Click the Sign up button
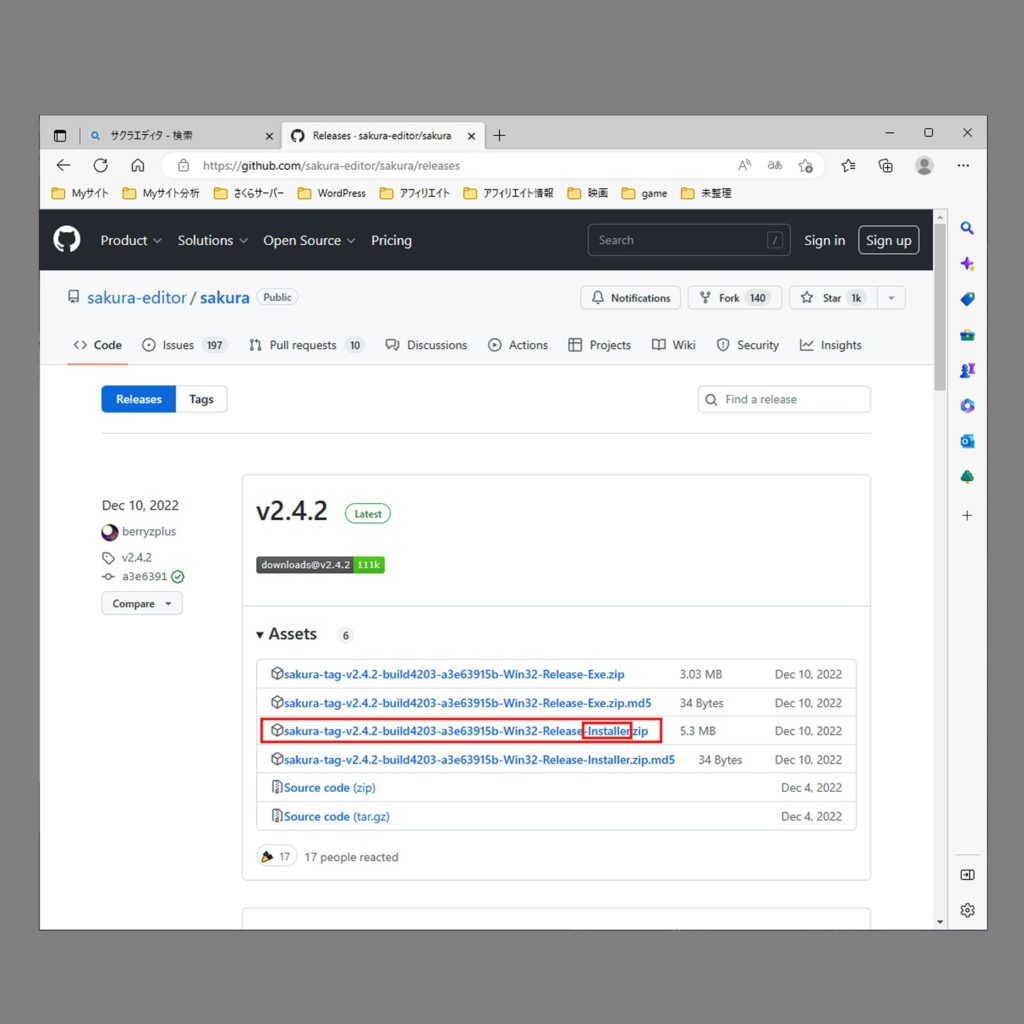1024x1024 pixels. pyautogui.click(x=888, y=240)
